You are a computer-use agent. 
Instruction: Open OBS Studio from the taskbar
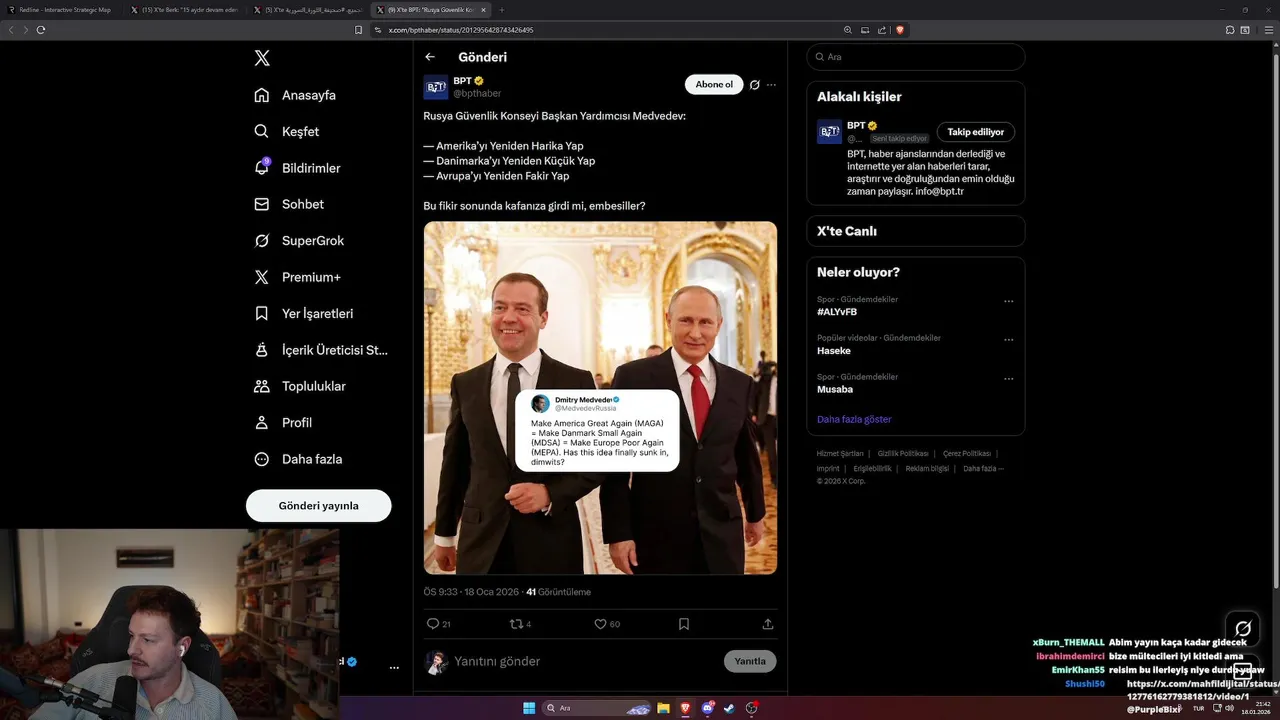[752, 708]
